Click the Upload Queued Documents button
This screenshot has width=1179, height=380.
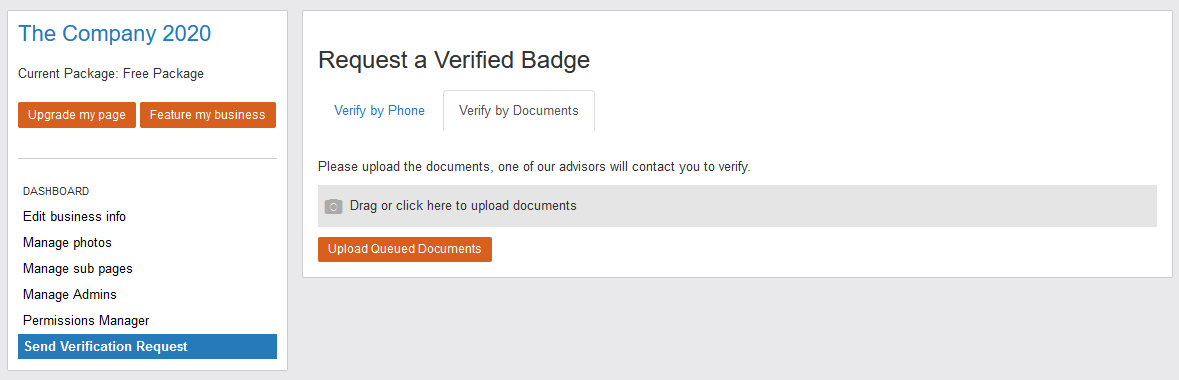coord(405,249)
